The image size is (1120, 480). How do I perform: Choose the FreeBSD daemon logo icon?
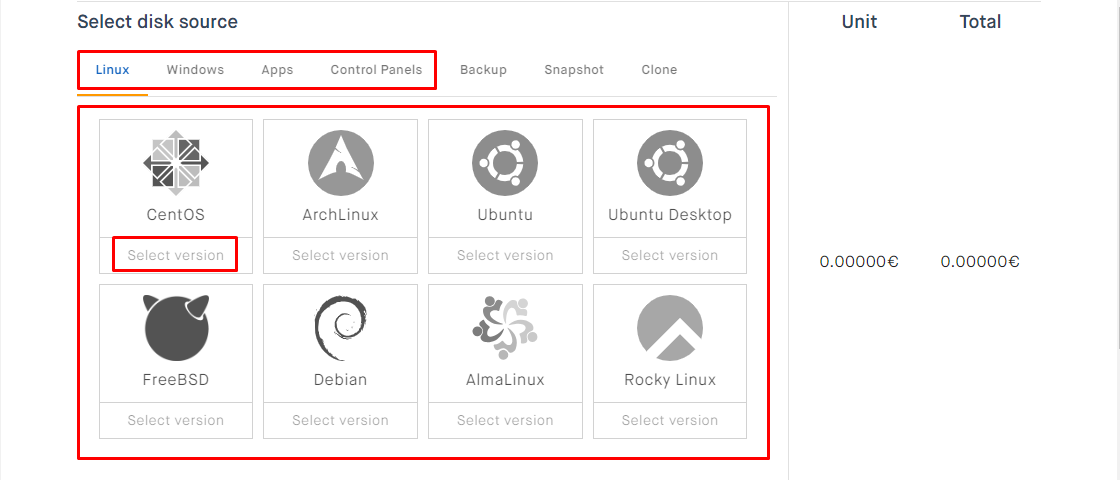point(176,329)
